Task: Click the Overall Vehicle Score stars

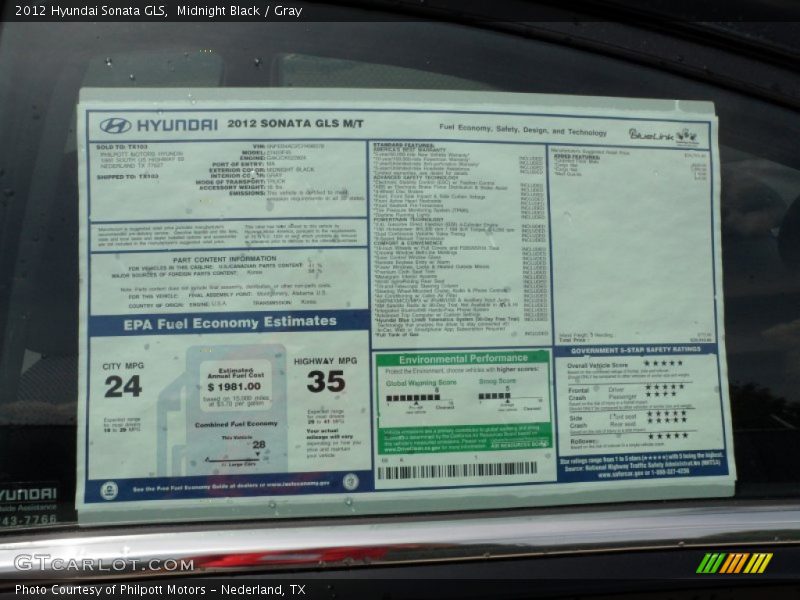Action: click(x=663, y=363)
